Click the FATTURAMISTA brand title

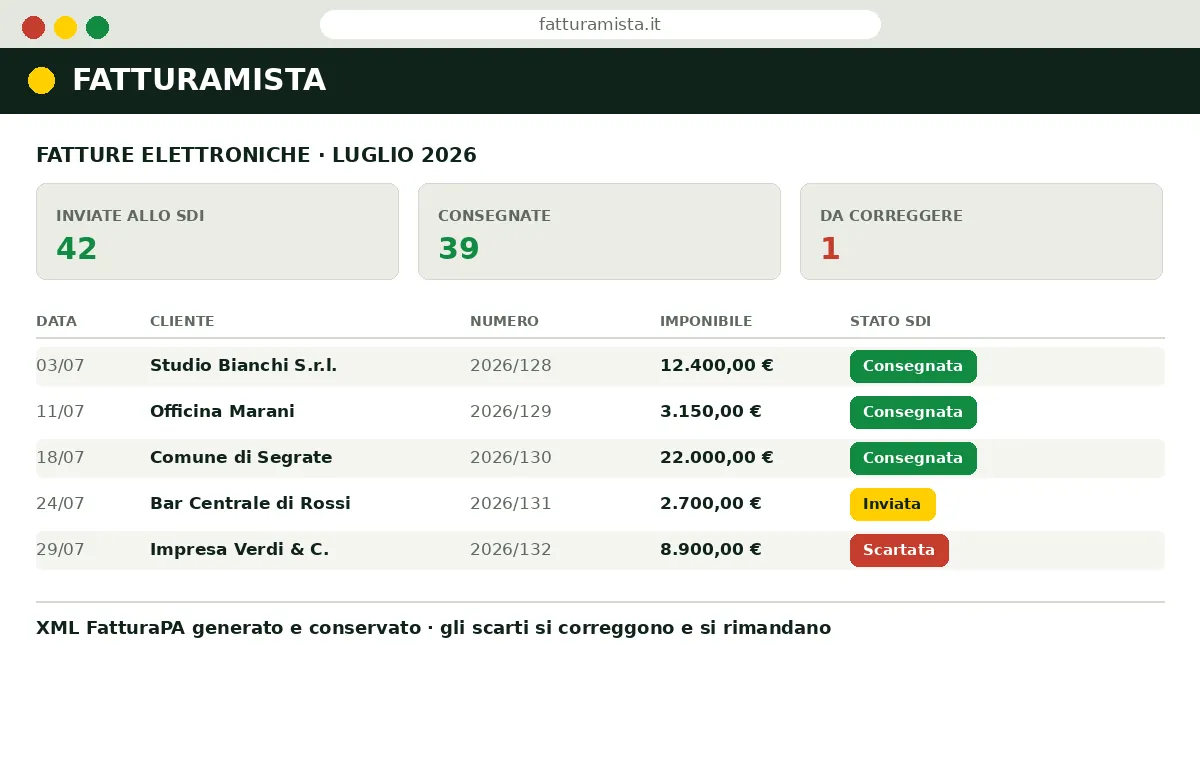[199, 80]
